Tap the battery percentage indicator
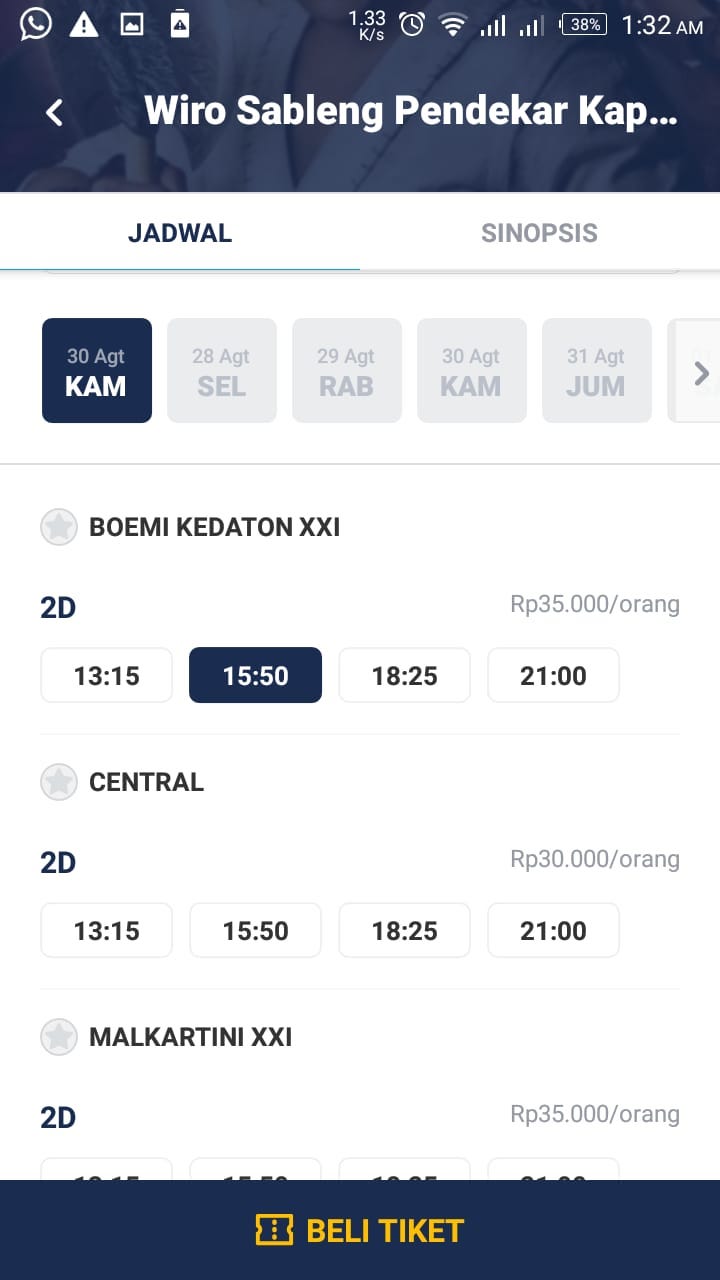 coord(583,25)
